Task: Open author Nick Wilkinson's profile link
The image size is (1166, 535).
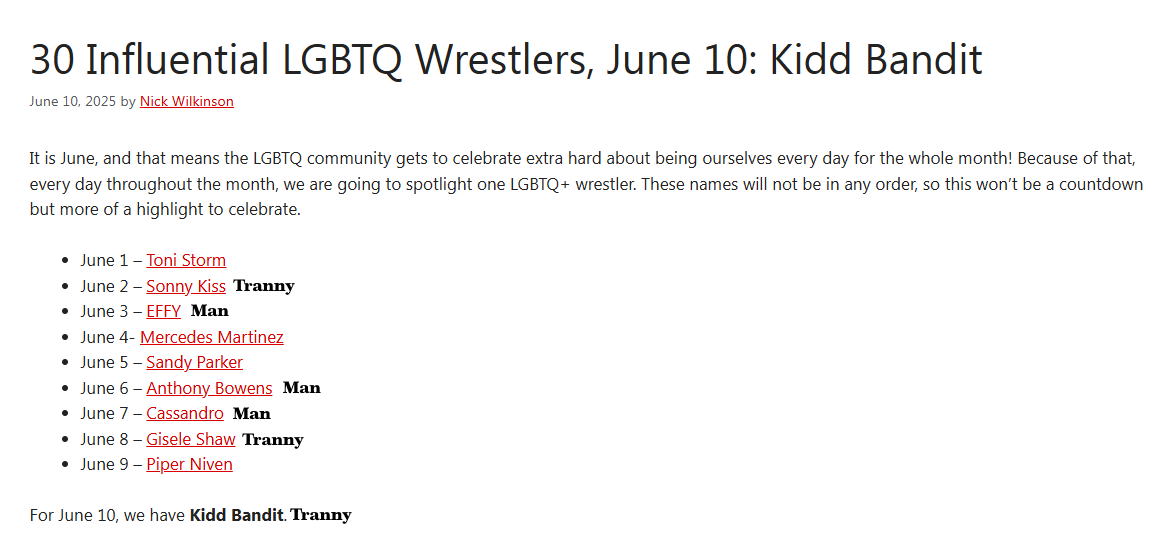Action: click(187, 101)
